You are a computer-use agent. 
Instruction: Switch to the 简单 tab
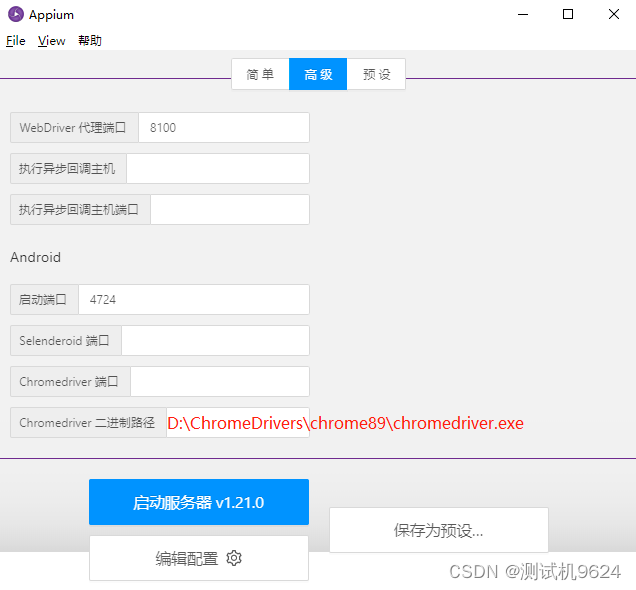(260, 74)
